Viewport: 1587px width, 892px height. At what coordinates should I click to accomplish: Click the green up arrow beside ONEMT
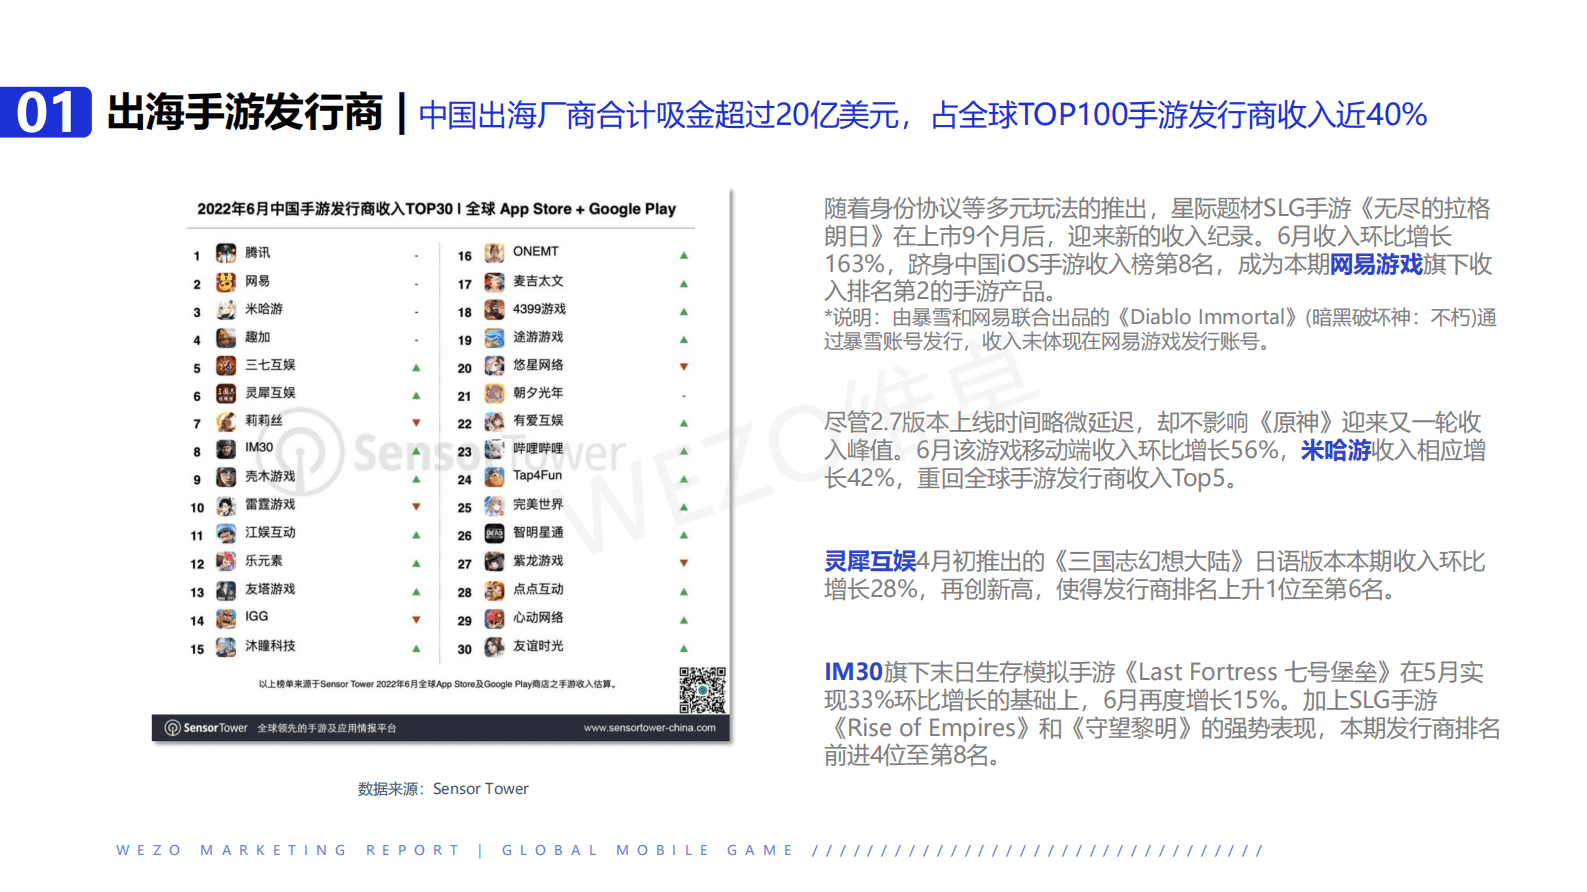[684, 255]
